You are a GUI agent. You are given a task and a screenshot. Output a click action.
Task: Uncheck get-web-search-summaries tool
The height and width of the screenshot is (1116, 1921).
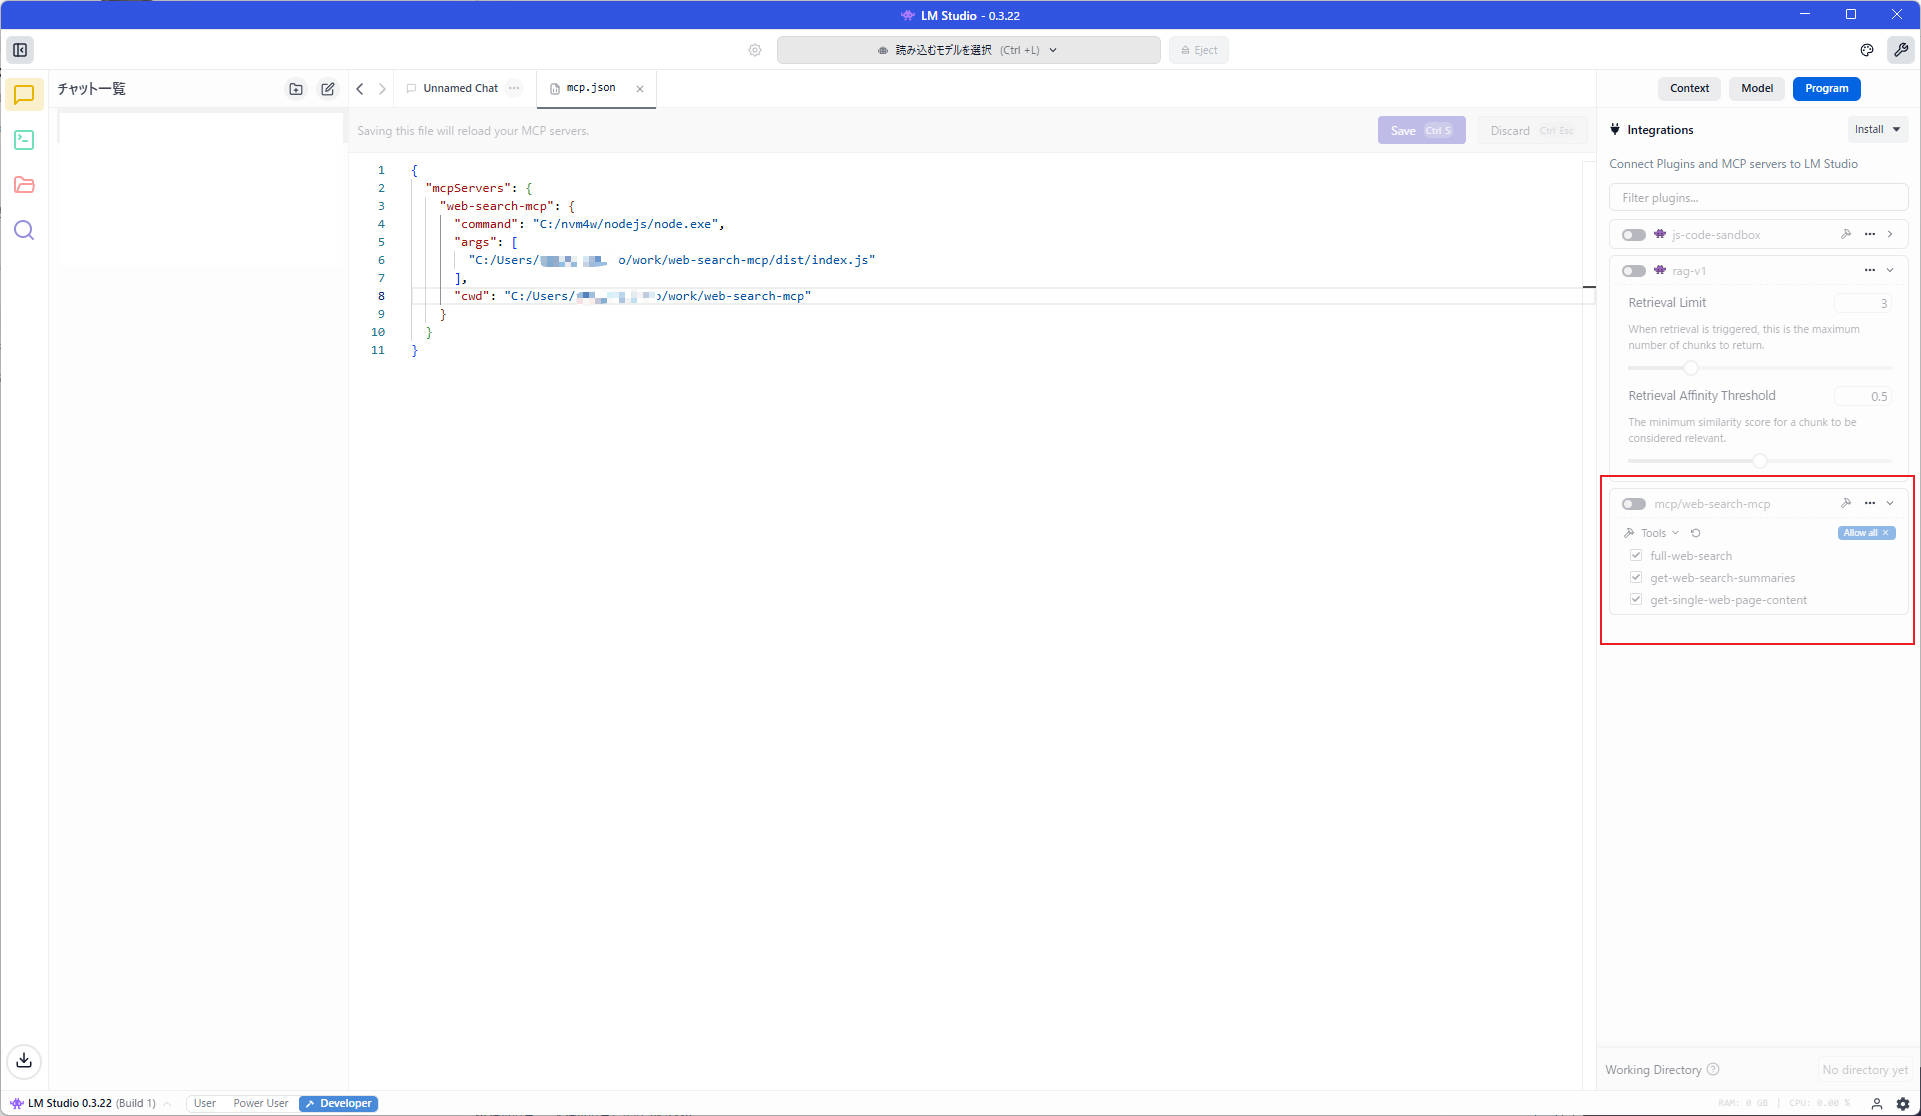1636,577
